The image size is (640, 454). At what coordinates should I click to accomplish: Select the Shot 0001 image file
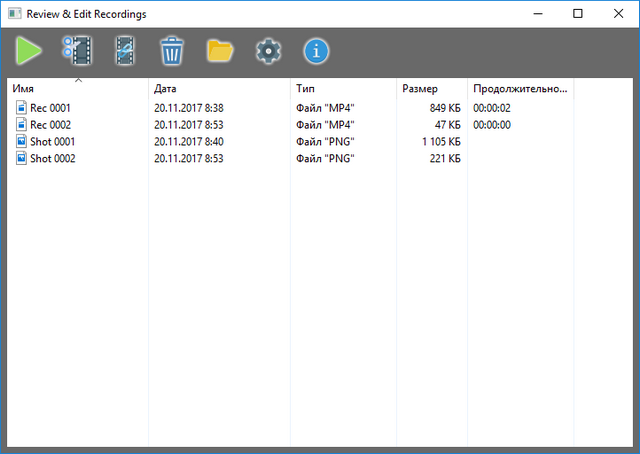pos(52,142)
